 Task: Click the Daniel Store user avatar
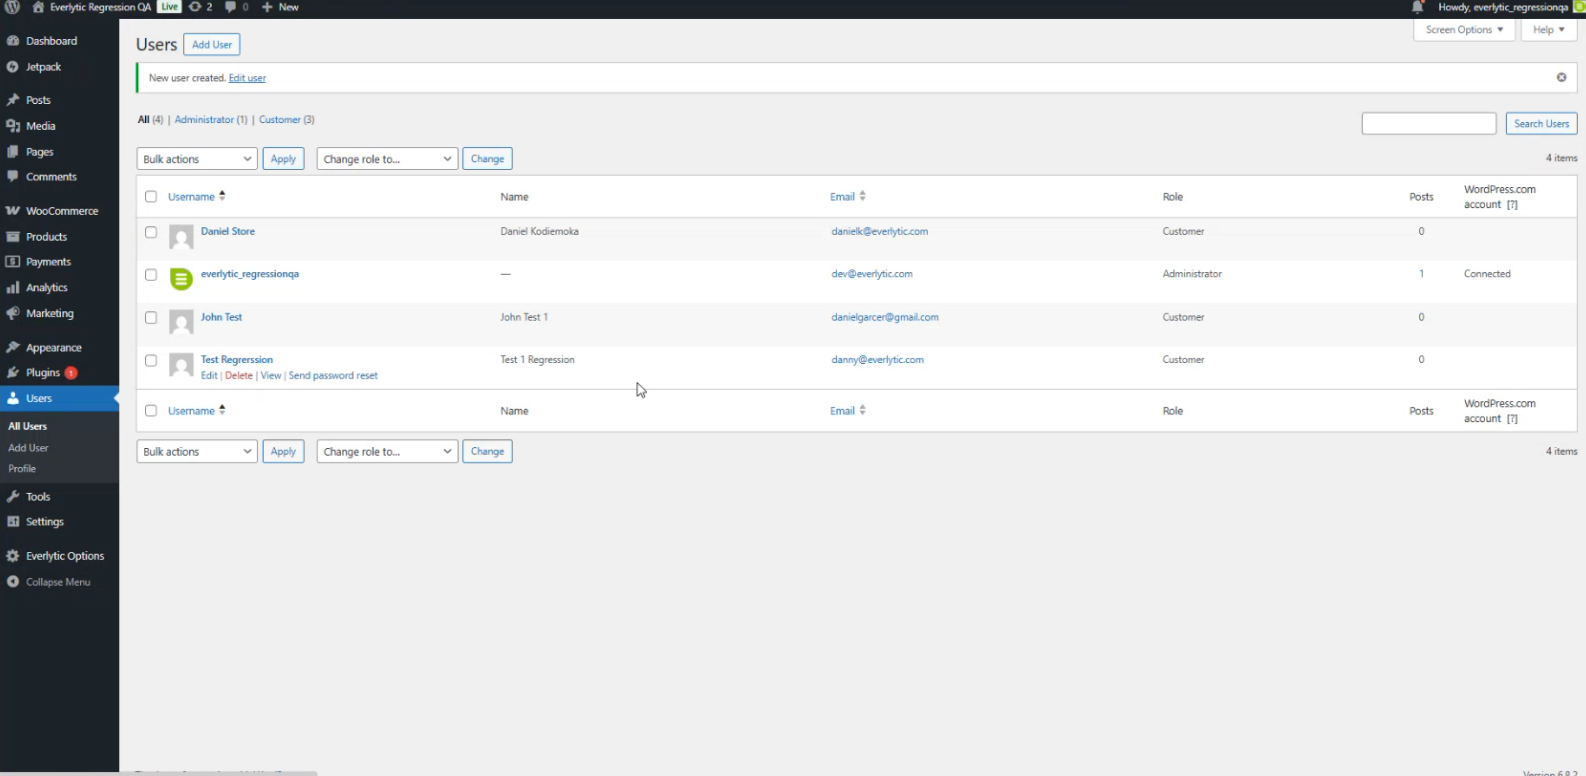click(x=181, y=237)
